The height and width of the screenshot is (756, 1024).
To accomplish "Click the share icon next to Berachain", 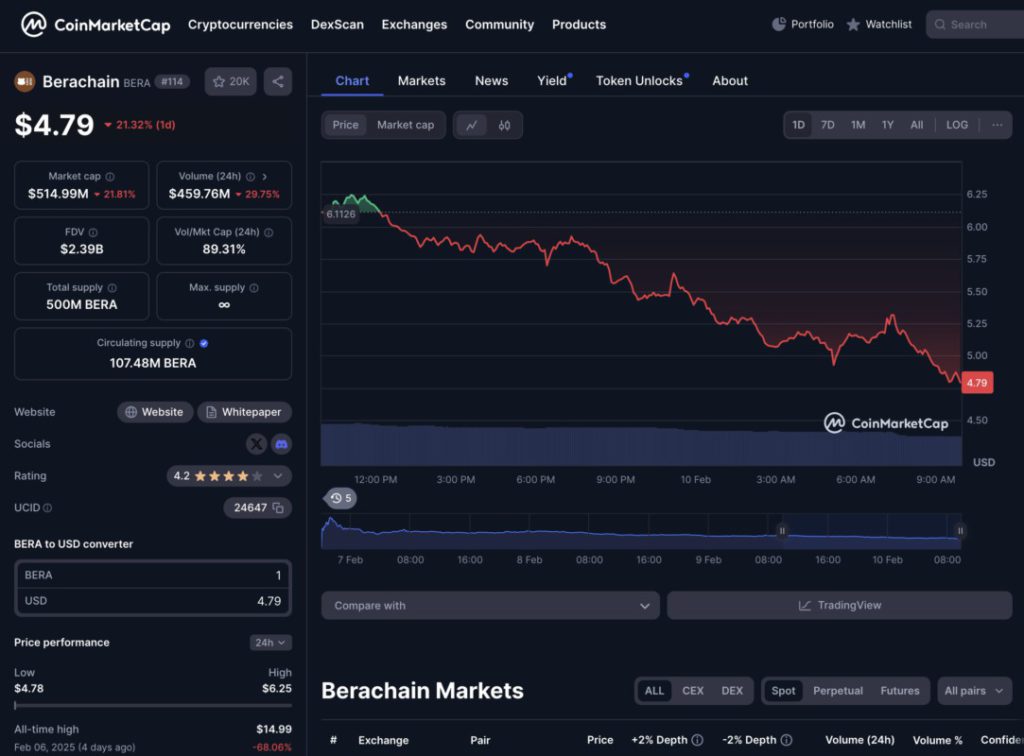I will coord(278,82).
